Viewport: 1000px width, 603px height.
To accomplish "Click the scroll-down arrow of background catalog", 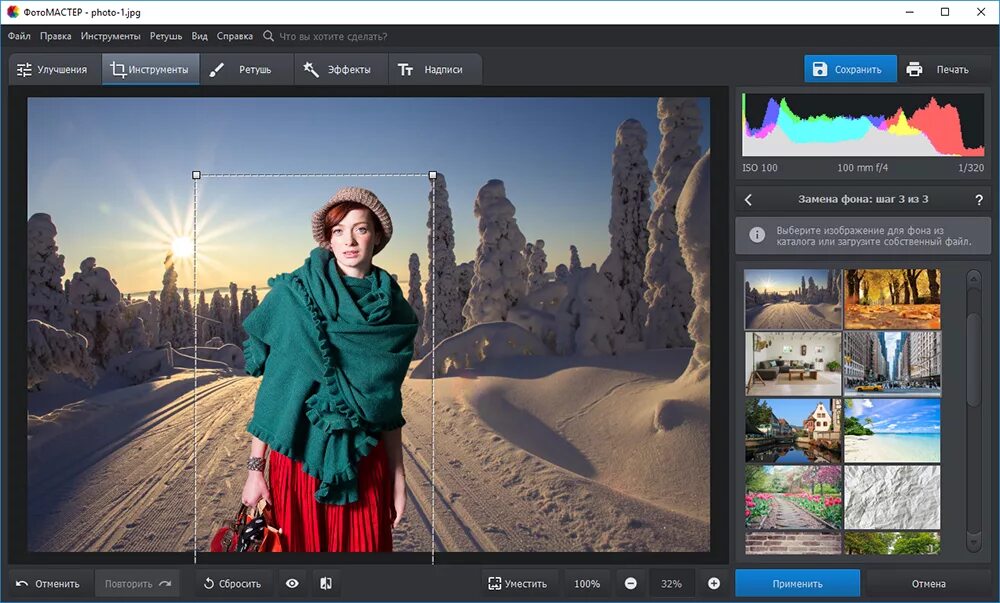I will click(973, 542).
